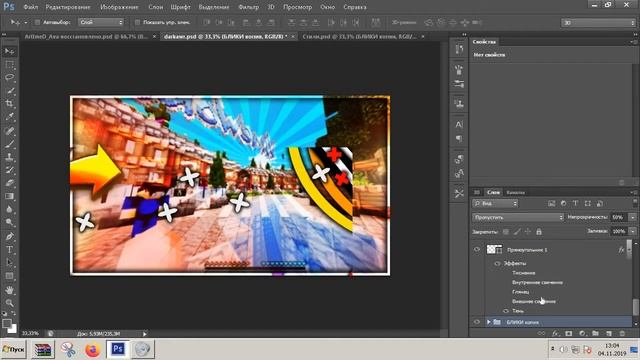Expand the БЛИКИ копия group

pyautogui.click(x=489, y=322)
